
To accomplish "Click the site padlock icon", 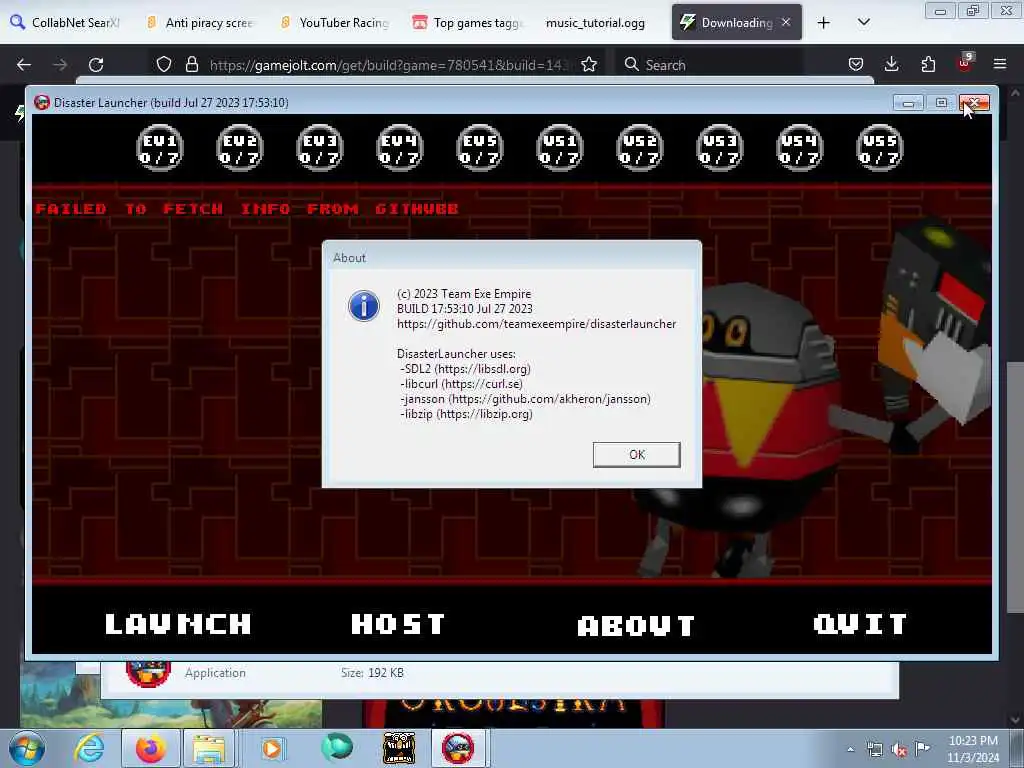I will 191,65.
